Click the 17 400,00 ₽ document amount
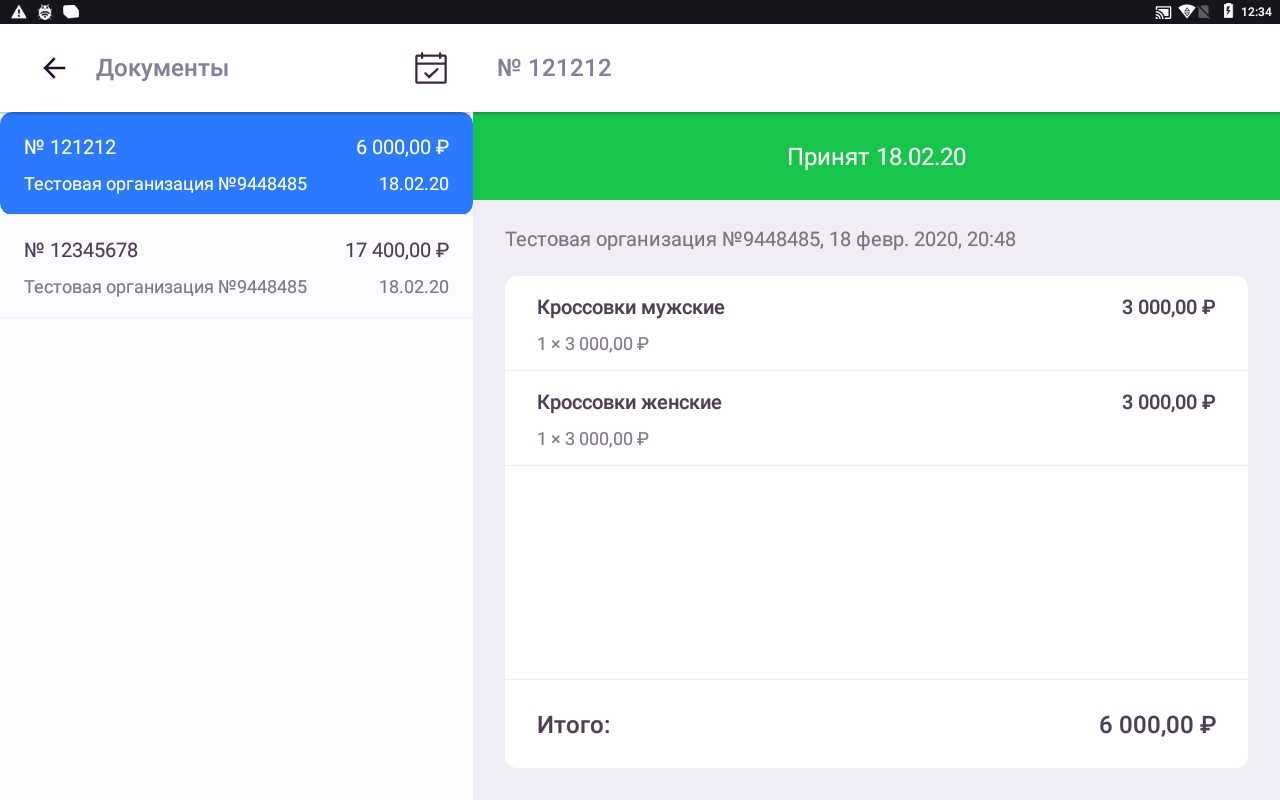Screen dimensions: 1280x800 click(x=397, y=250)
